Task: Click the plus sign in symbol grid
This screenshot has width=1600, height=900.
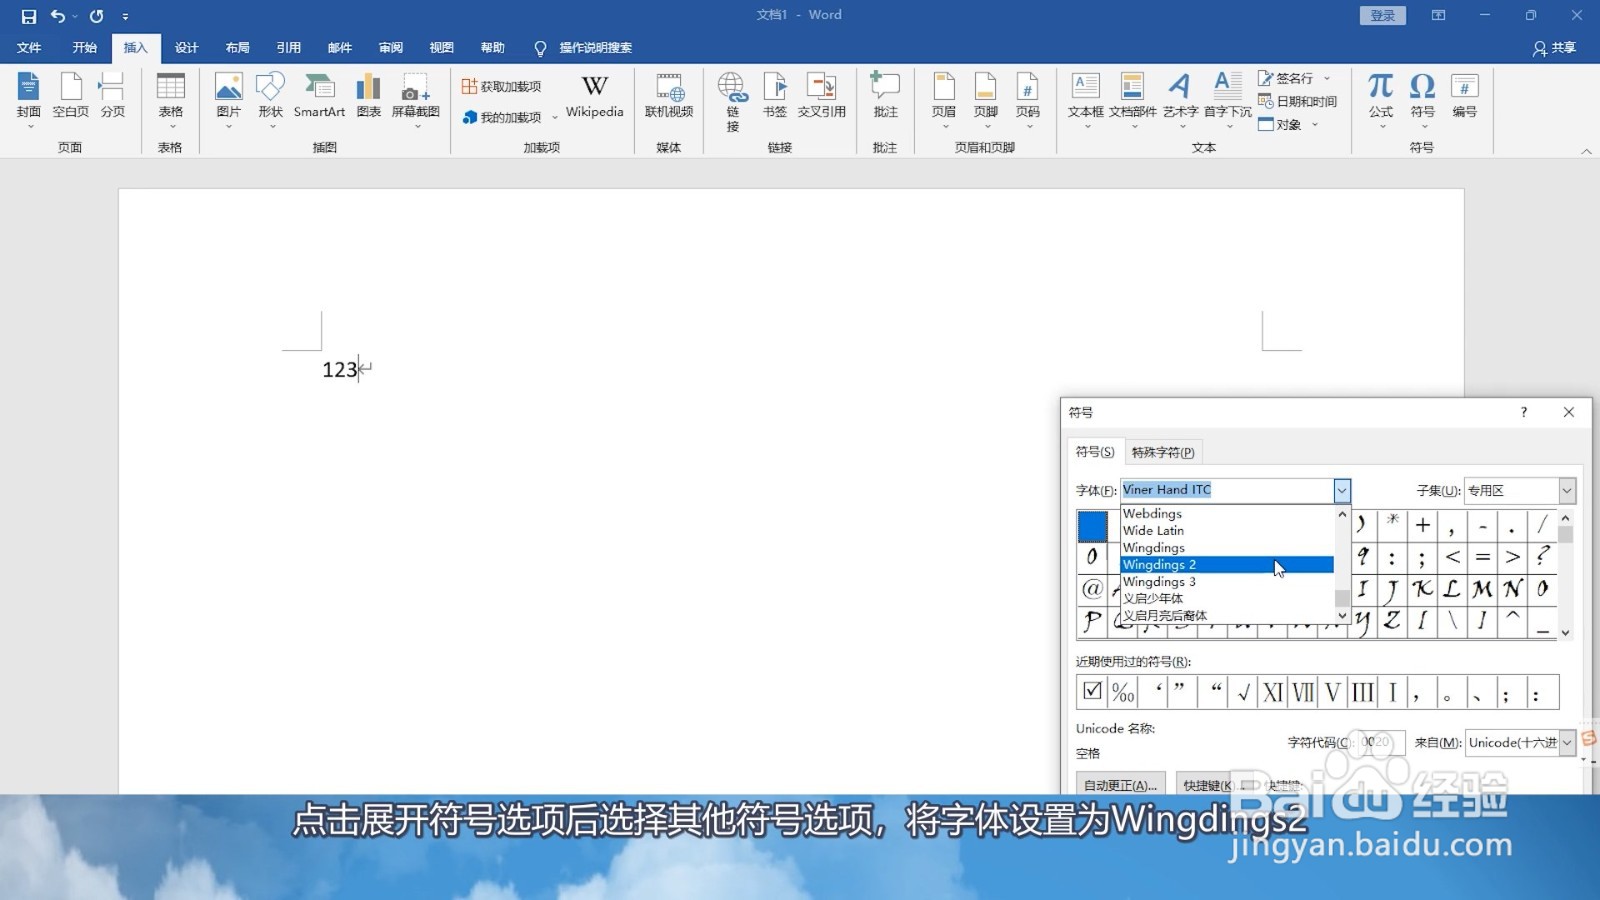Action: click(1422, 525)
